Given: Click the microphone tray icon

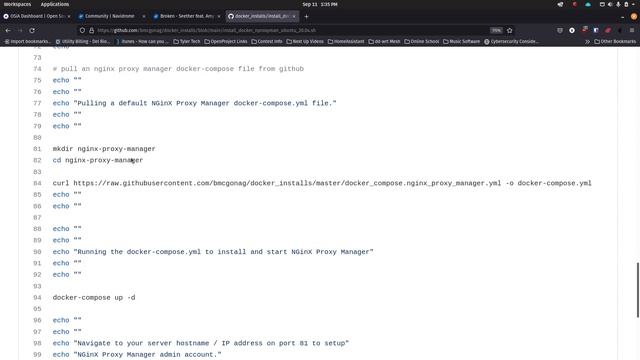Looking at the screenshot, I should click(618, 4).
